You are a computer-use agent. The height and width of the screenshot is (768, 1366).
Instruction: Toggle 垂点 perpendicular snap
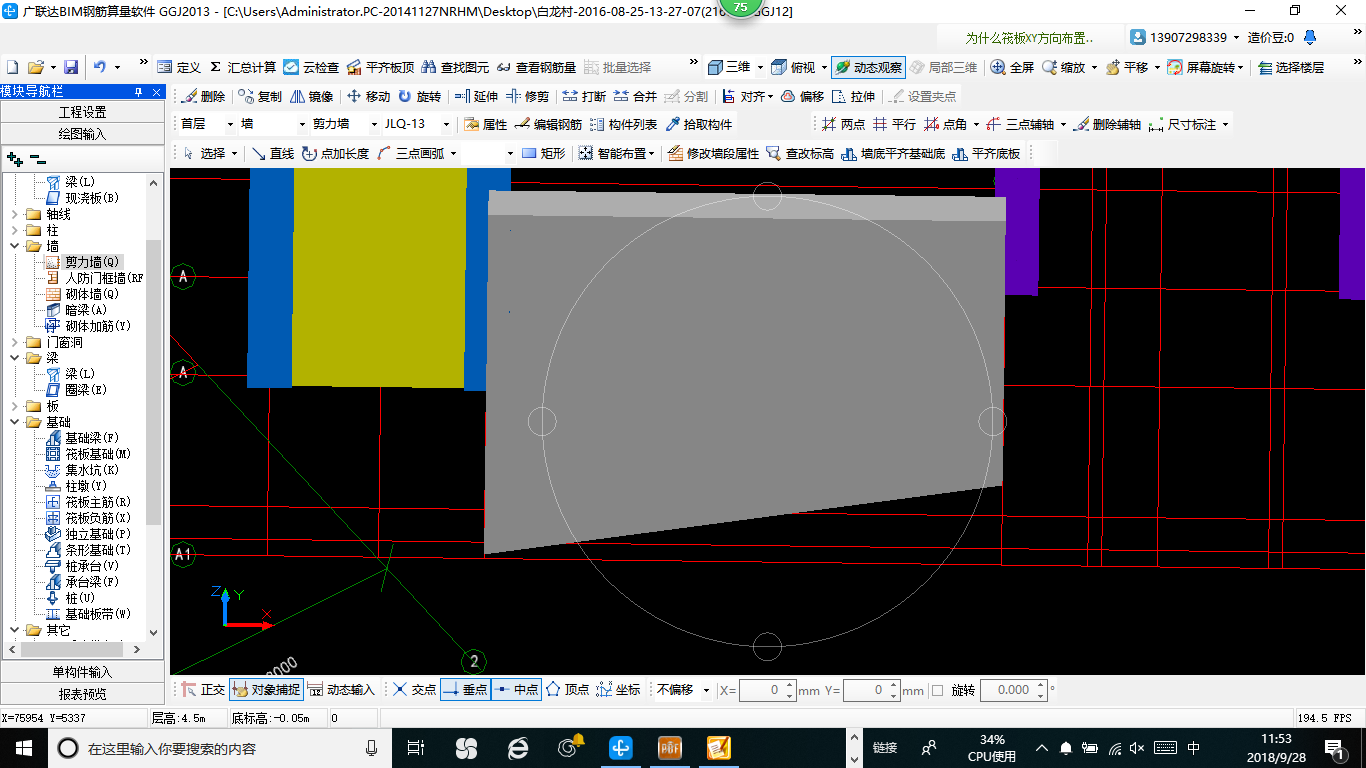tap(465, 689)
